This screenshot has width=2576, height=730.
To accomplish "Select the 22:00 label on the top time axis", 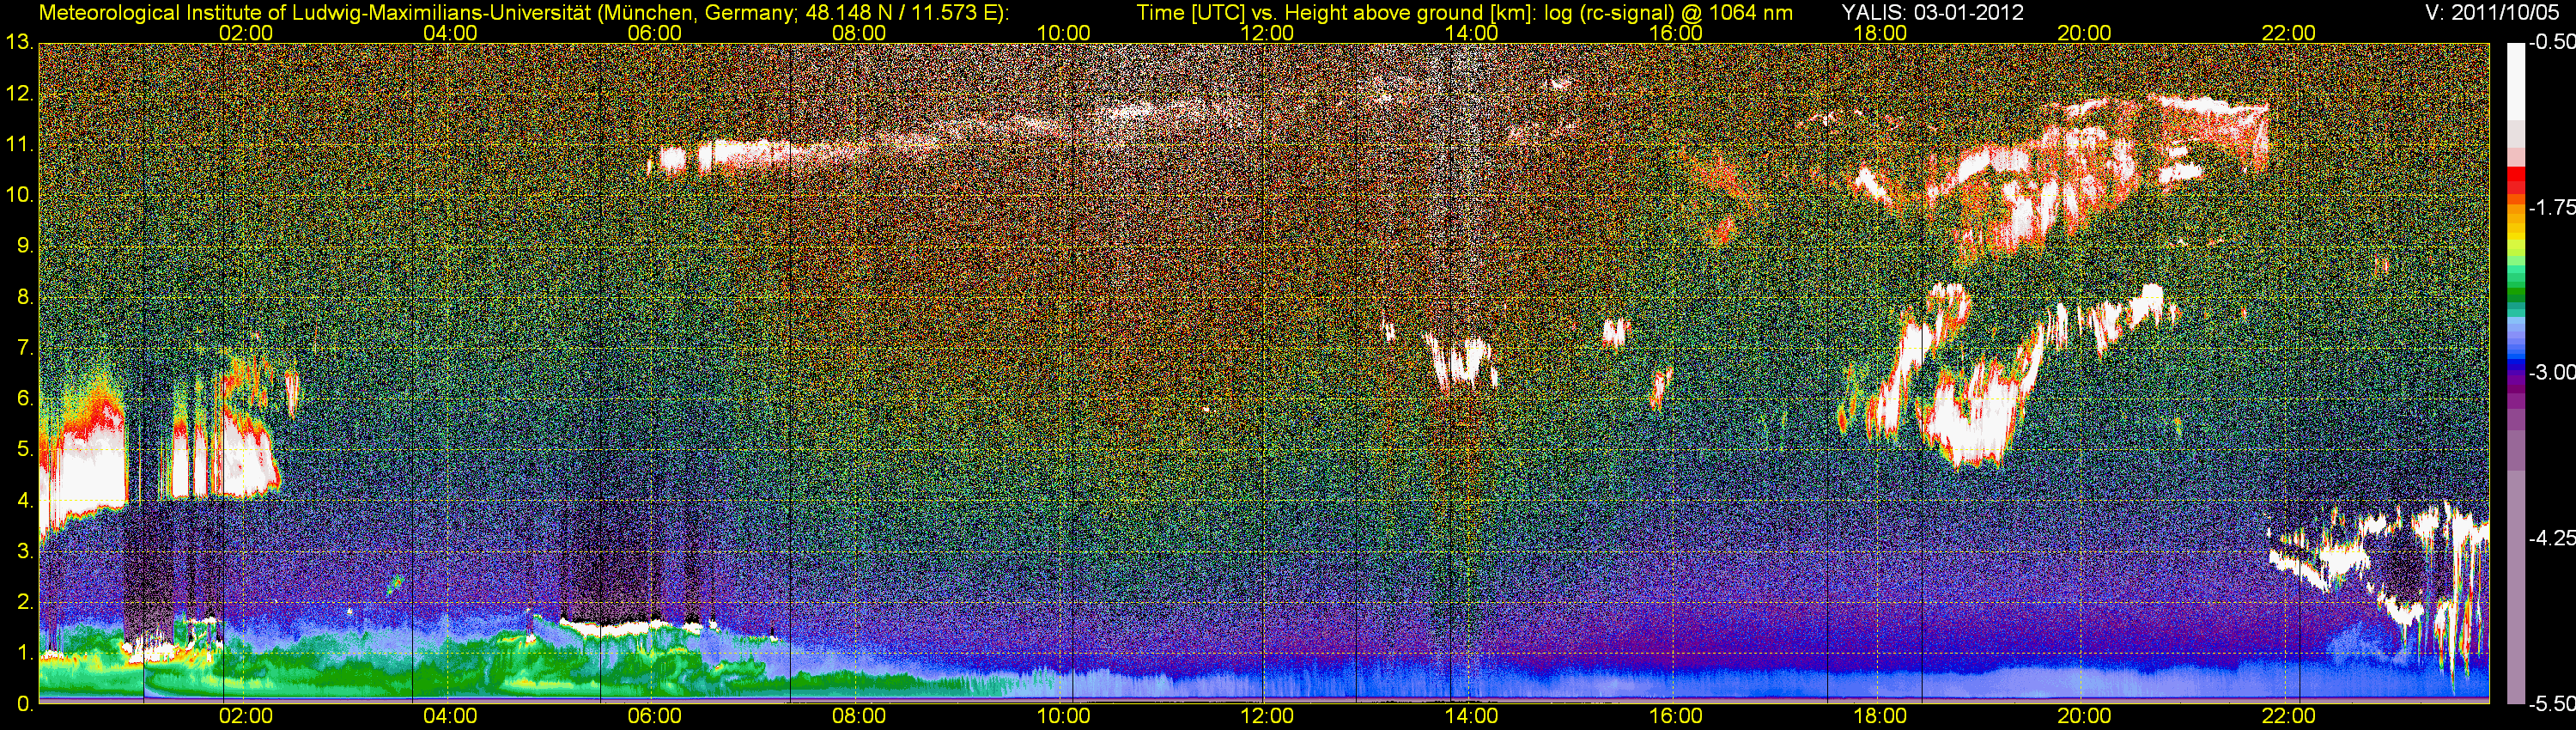I will (x=2289, y=33).
